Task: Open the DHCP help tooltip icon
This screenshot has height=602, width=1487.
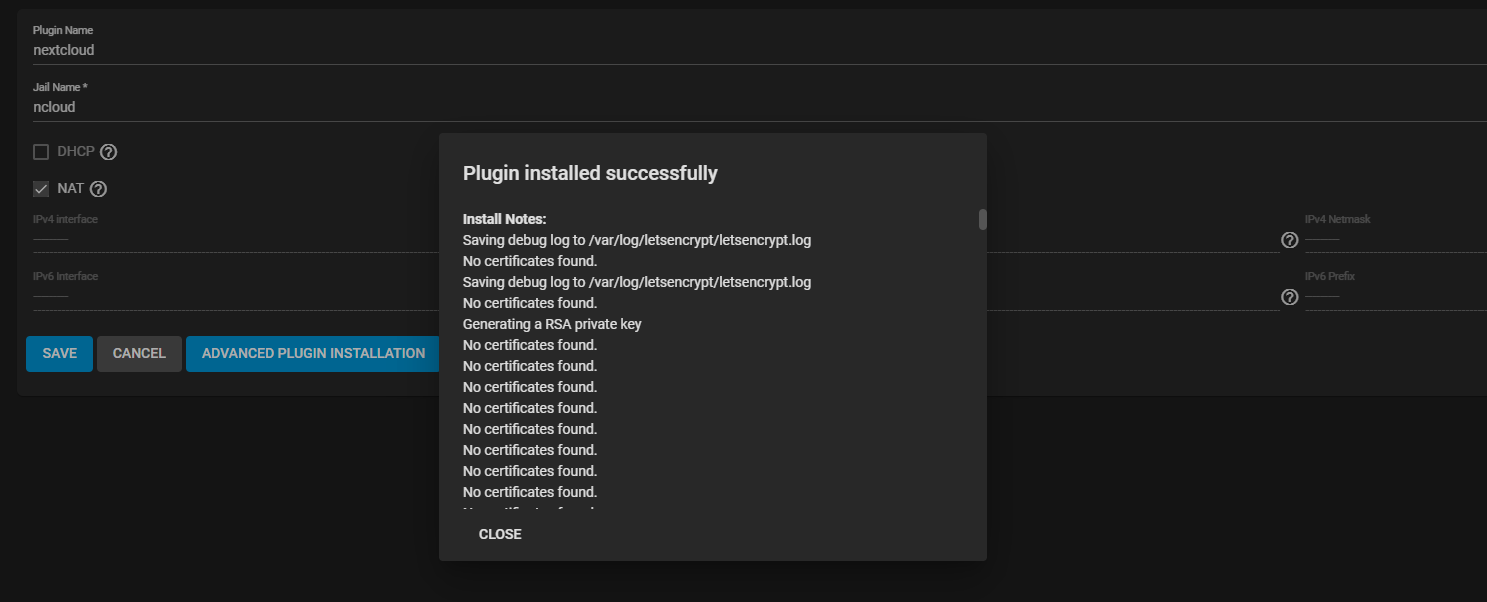Action: pos(109,152)
